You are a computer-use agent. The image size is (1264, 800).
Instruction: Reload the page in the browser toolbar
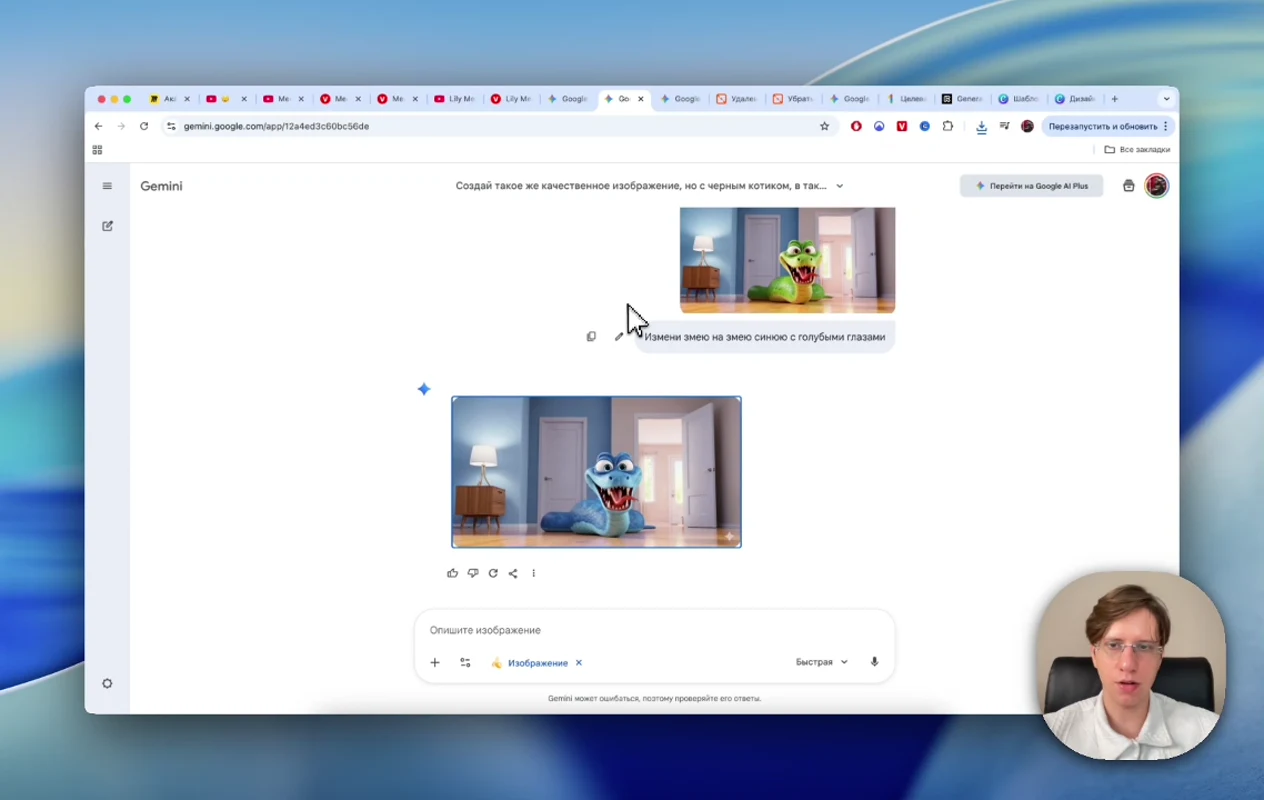[144, 126]
